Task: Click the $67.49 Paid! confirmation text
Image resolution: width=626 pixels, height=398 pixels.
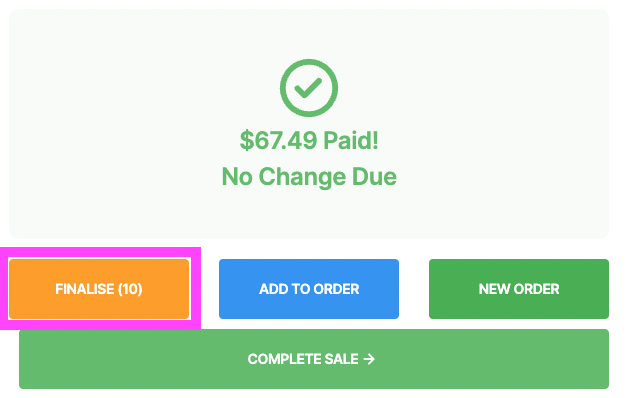Action: point(309,140)
